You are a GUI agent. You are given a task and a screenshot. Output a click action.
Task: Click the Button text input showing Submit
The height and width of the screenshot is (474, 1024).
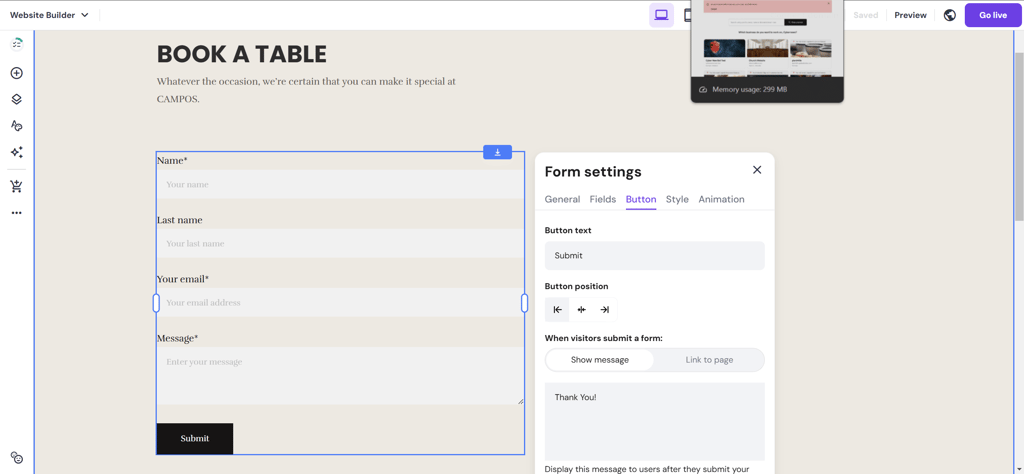pos(654,256)
